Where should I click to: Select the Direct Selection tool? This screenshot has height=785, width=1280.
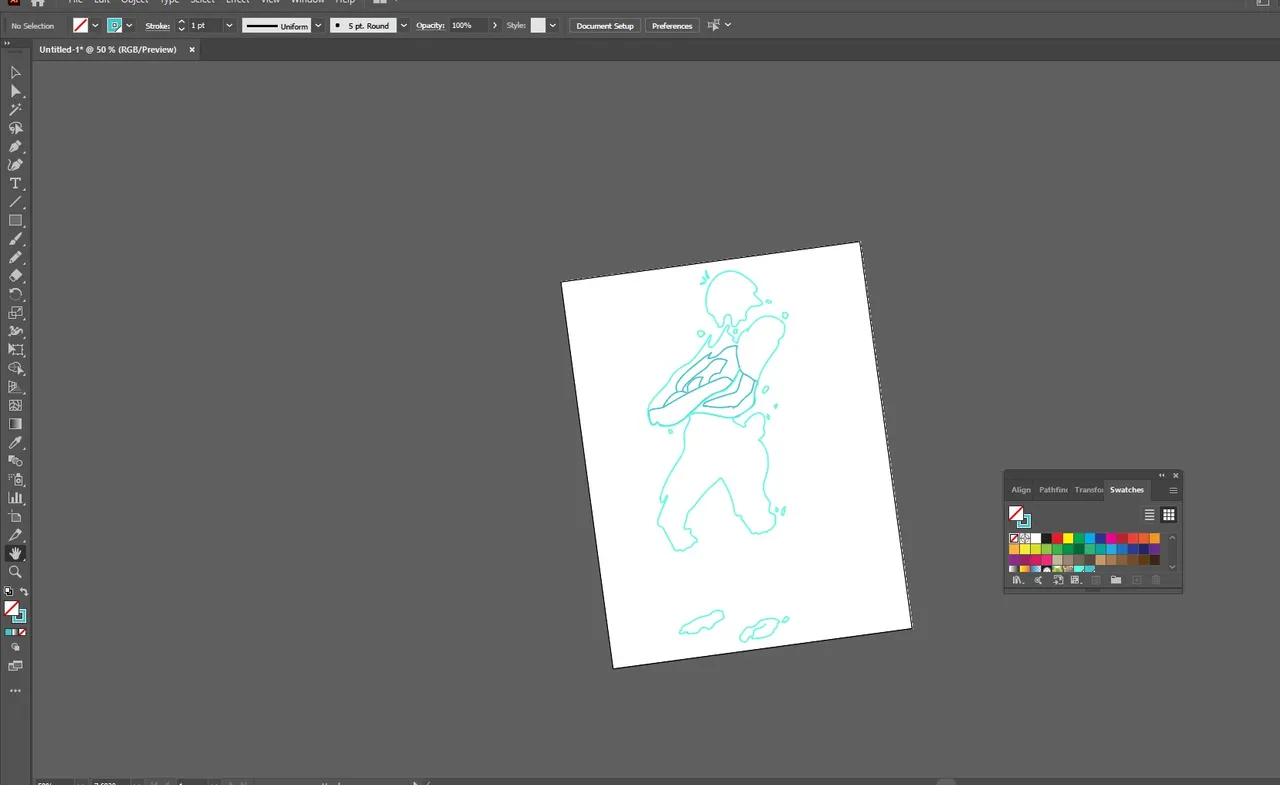(x=15, y=91)
